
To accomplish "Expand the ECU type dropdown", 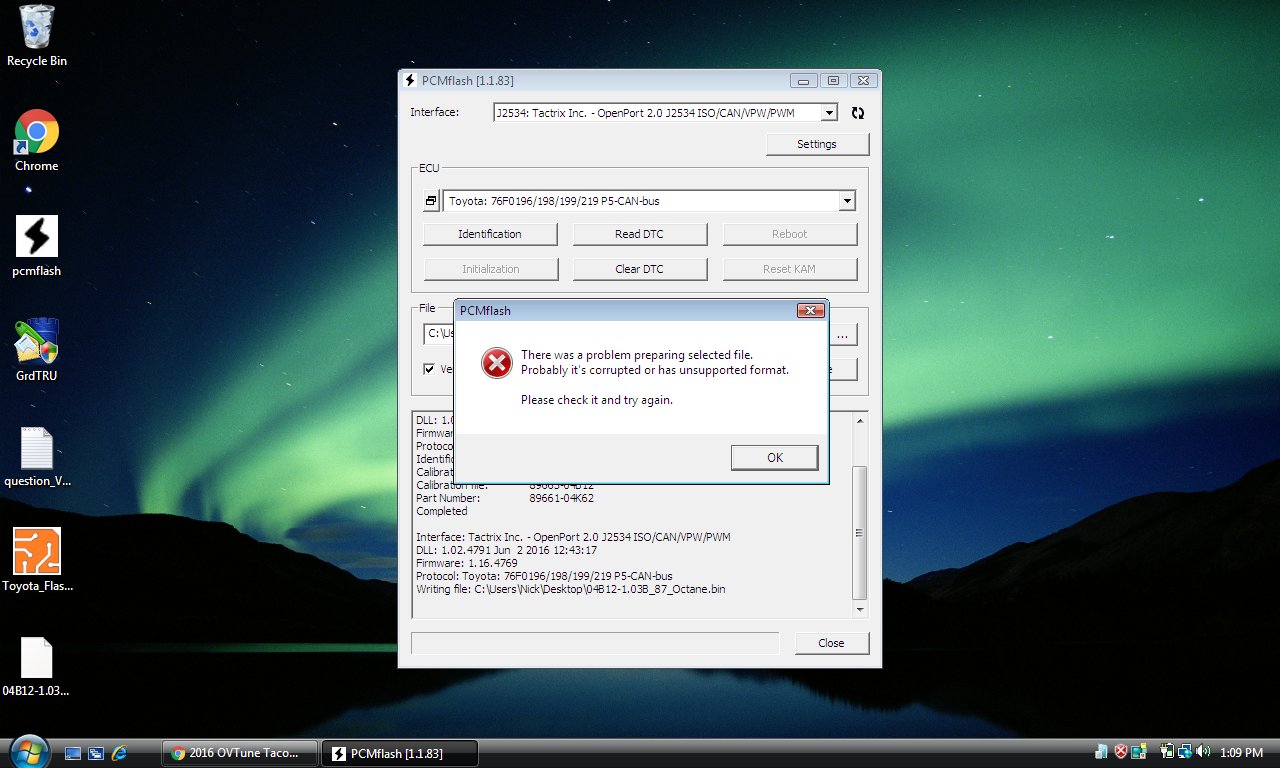I will tap(847, 201).
